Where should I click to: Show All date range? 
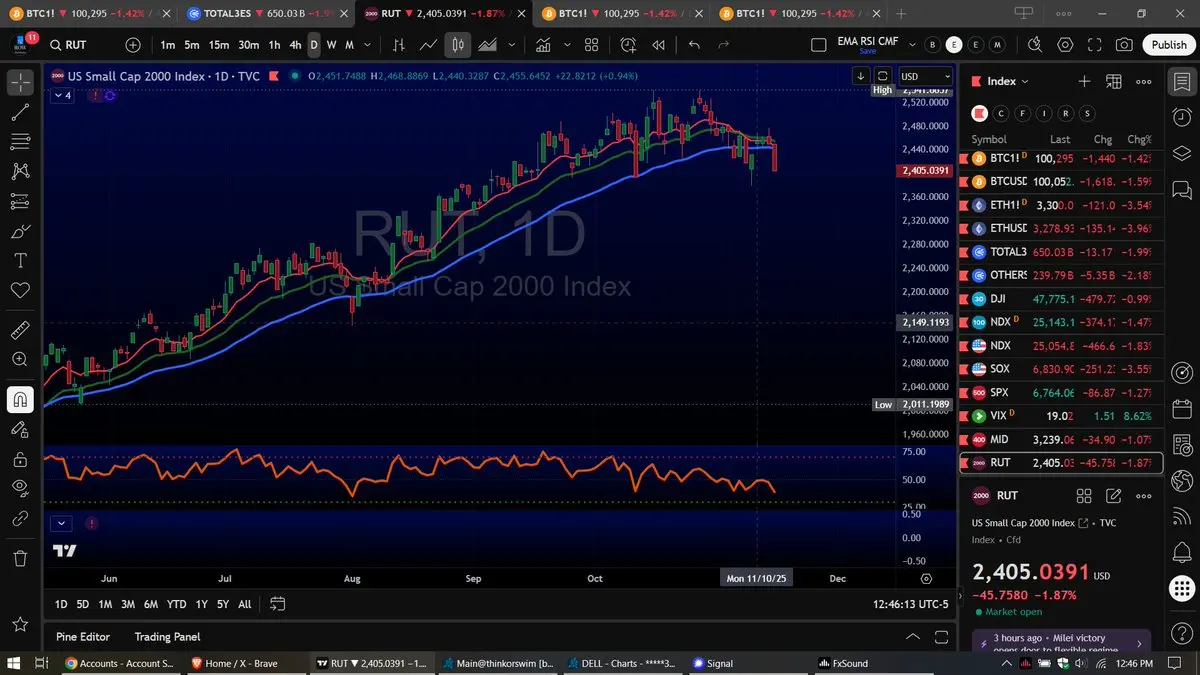[x=245, y=604]
